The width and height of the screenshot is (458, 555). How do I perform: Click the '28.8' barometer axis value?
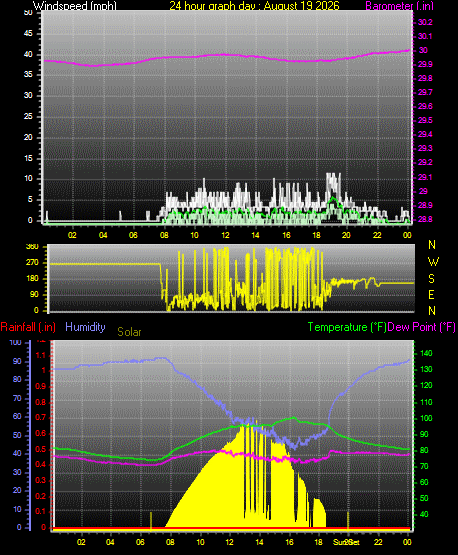click(x=425, y=219)
